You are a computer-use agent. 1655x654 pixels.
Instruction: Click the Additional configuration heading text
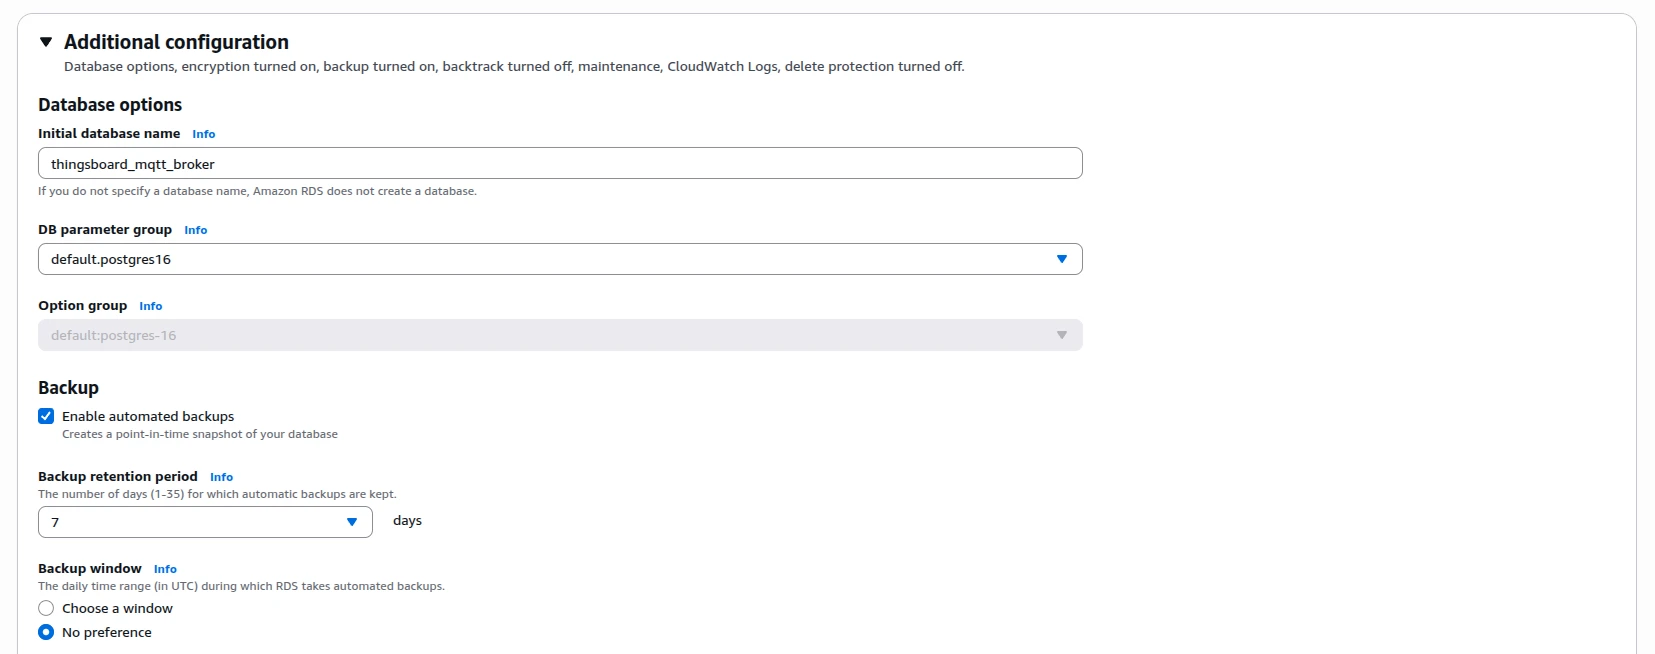176,42
